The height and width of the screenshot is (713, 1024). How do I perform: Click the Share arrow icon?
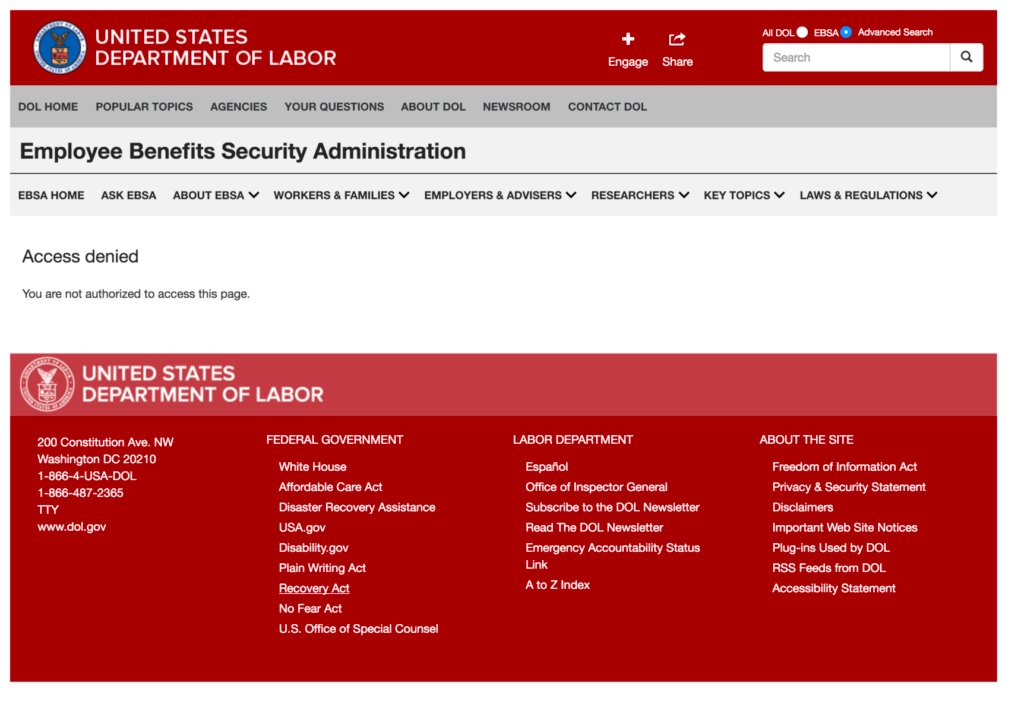[x=677, y=39]
